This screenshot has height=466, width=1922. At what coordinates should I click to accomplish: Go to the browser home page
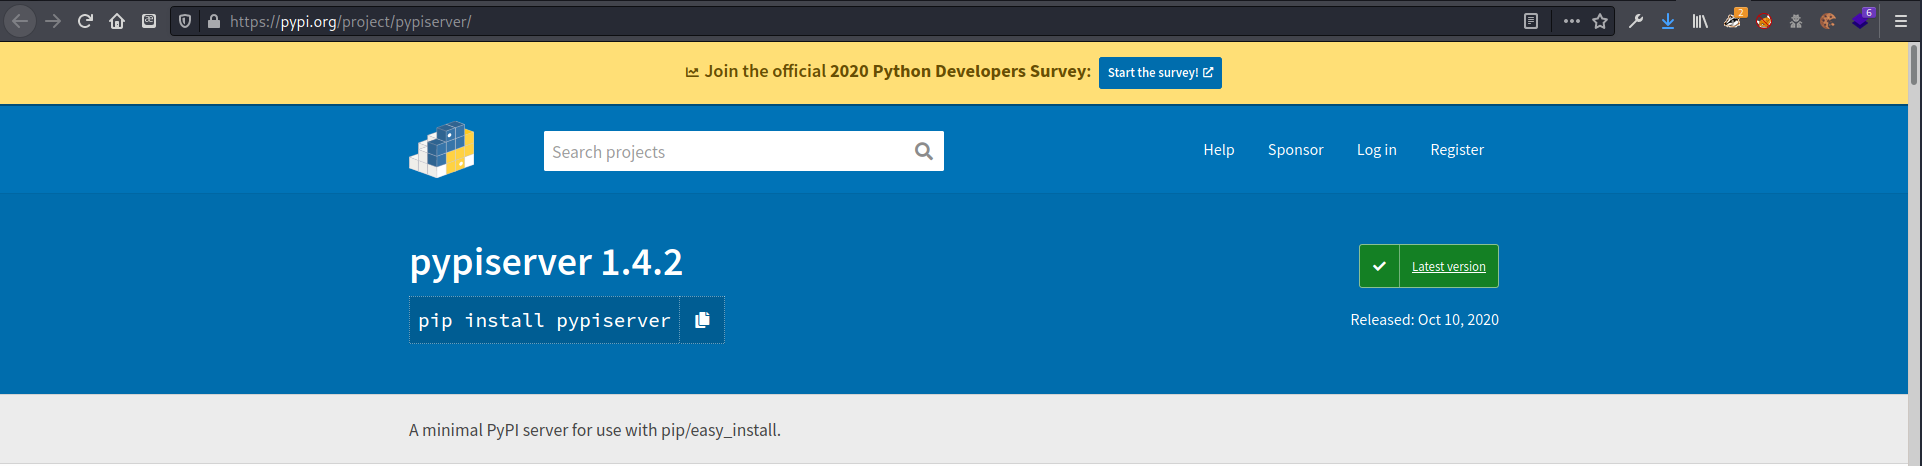(x=117, y=21)
